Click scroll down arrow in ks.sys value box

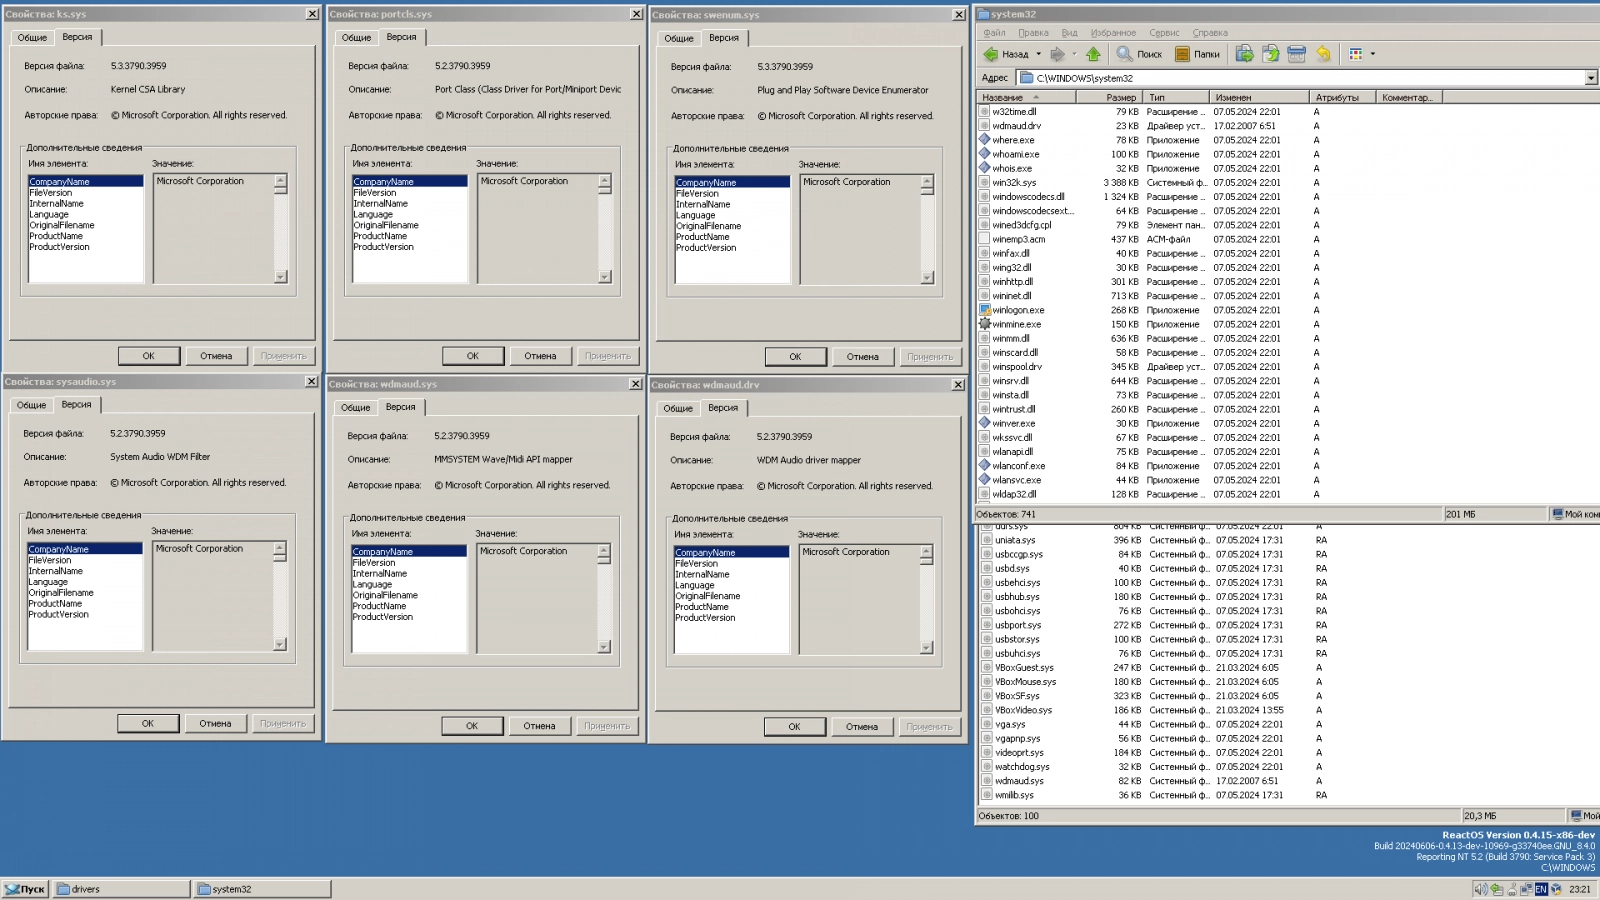pos(280,277)
